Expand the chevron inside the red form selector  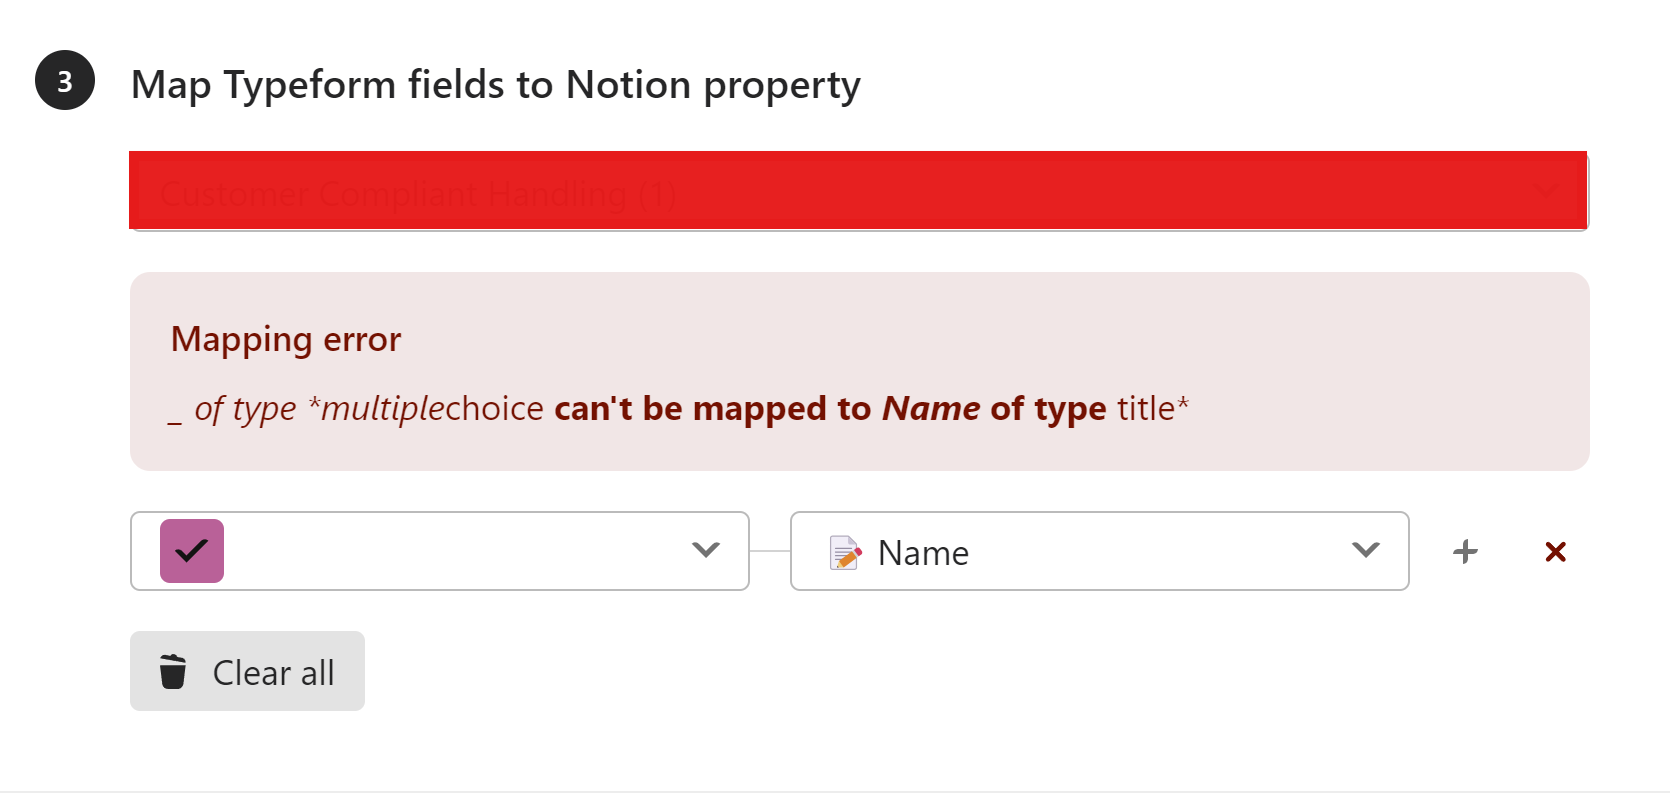[1546, 191]
